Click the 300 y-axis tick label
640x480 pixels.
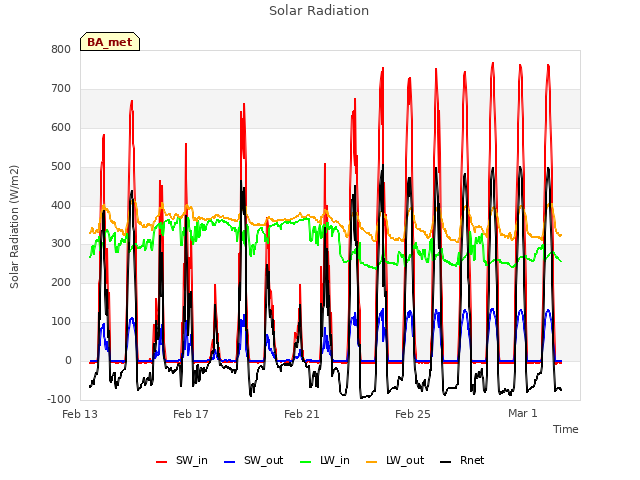click(x=61, y=244)
